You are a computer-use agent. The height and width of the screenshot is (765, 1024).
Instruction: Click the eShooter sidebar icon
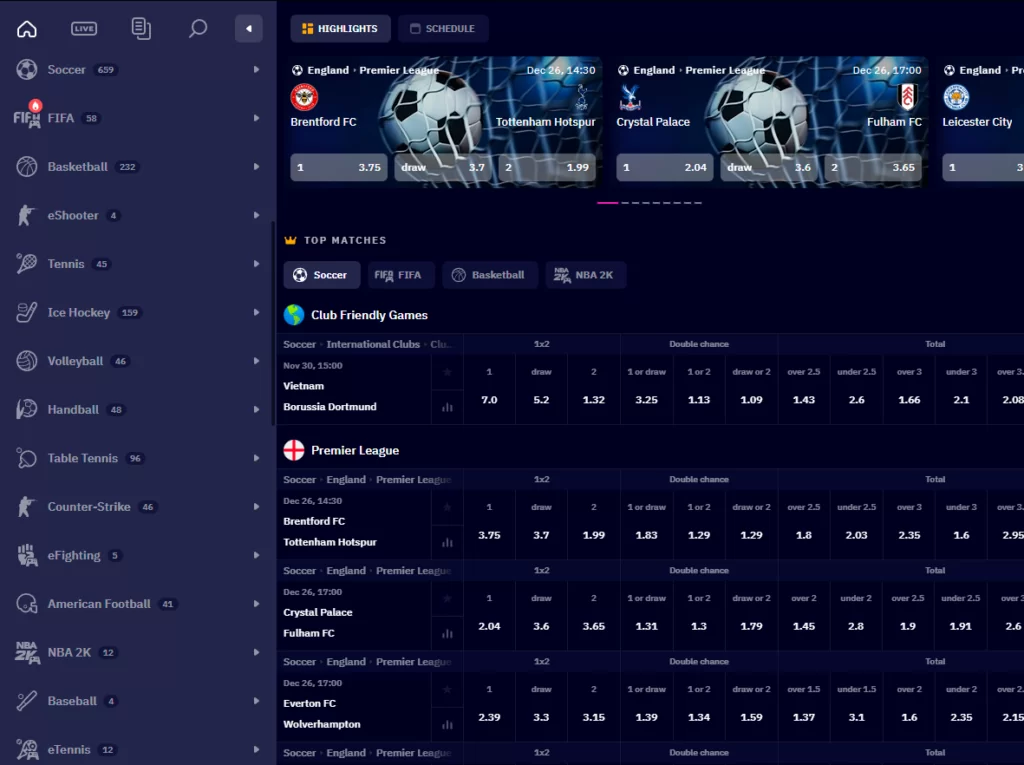(x=27, y=215)
